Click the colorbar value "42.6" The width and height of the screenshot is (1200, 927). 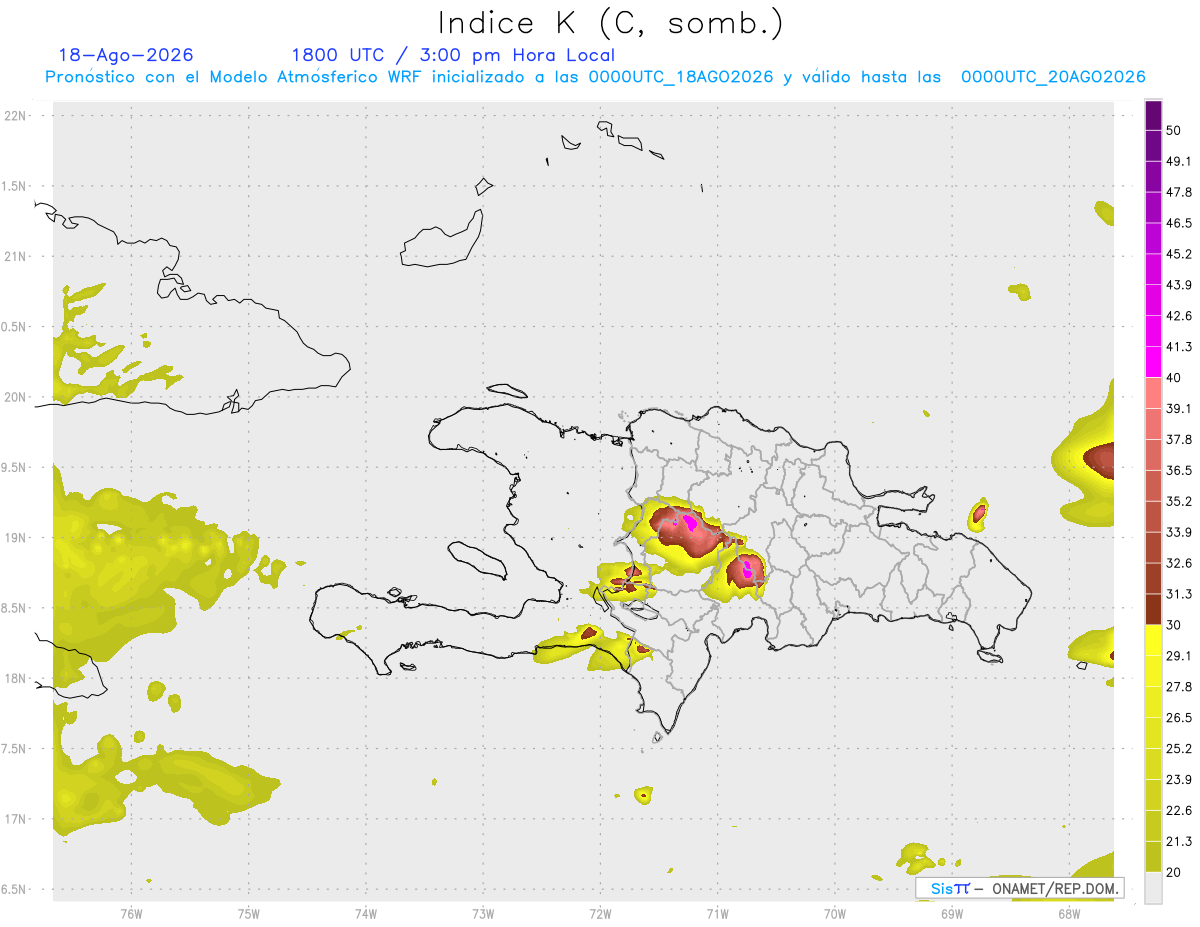tap(1178, 316)
